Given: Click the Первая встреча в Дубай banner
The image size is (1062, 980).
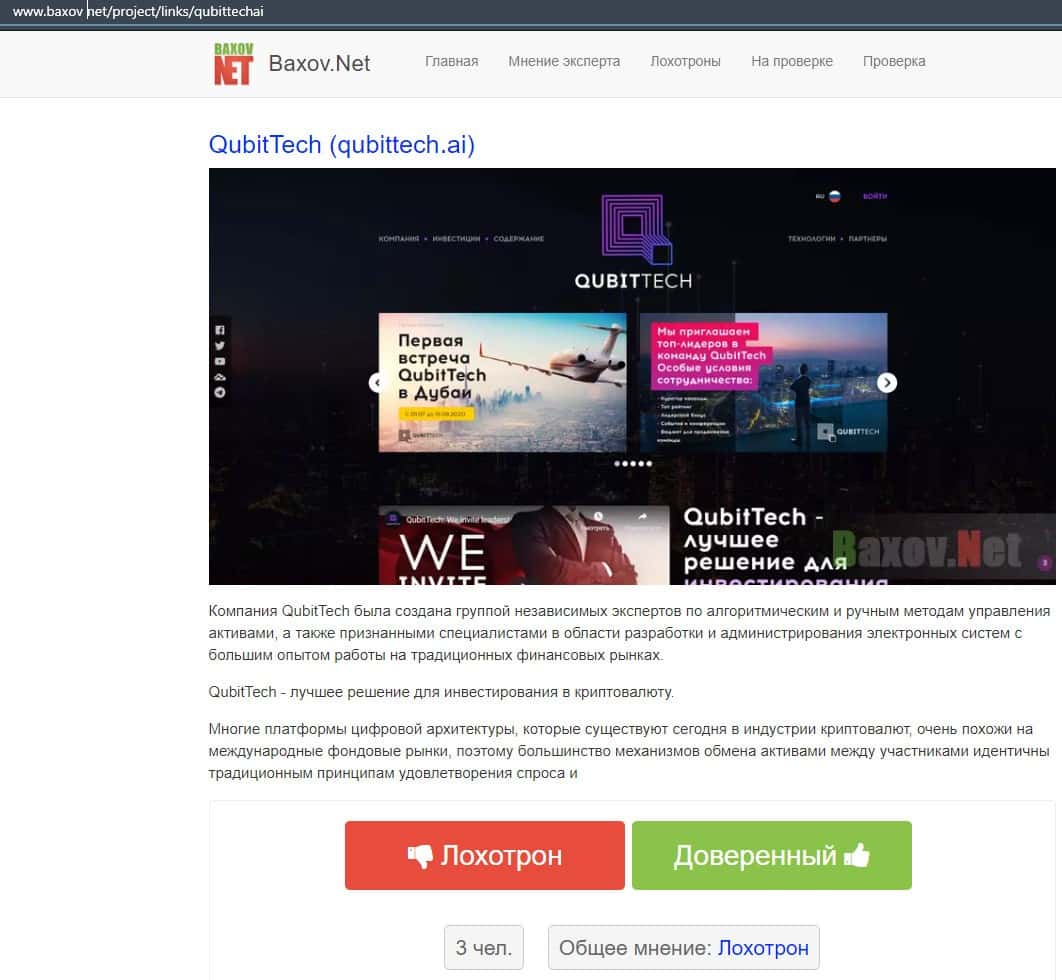Looking at the screenshot, I should (502, 383).
